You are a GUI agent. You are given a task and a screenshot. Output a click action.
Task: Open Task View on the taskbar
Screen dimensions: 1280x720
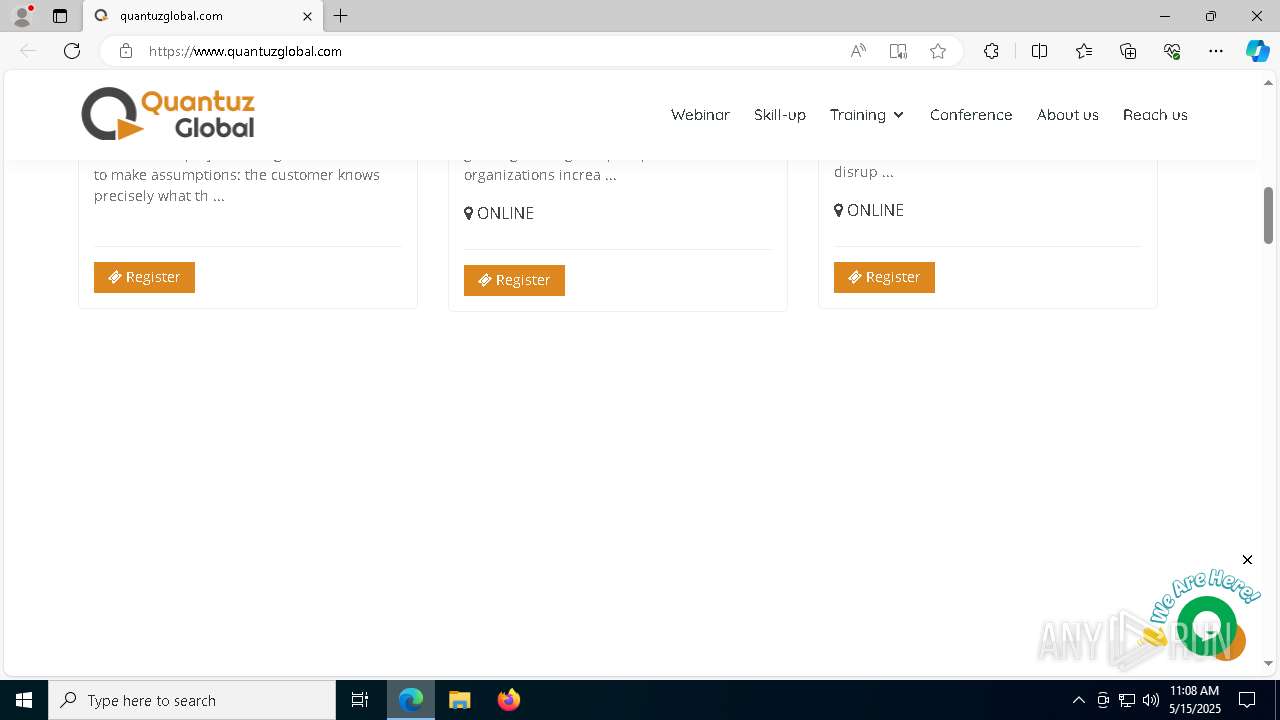click(x=360, y=700)
